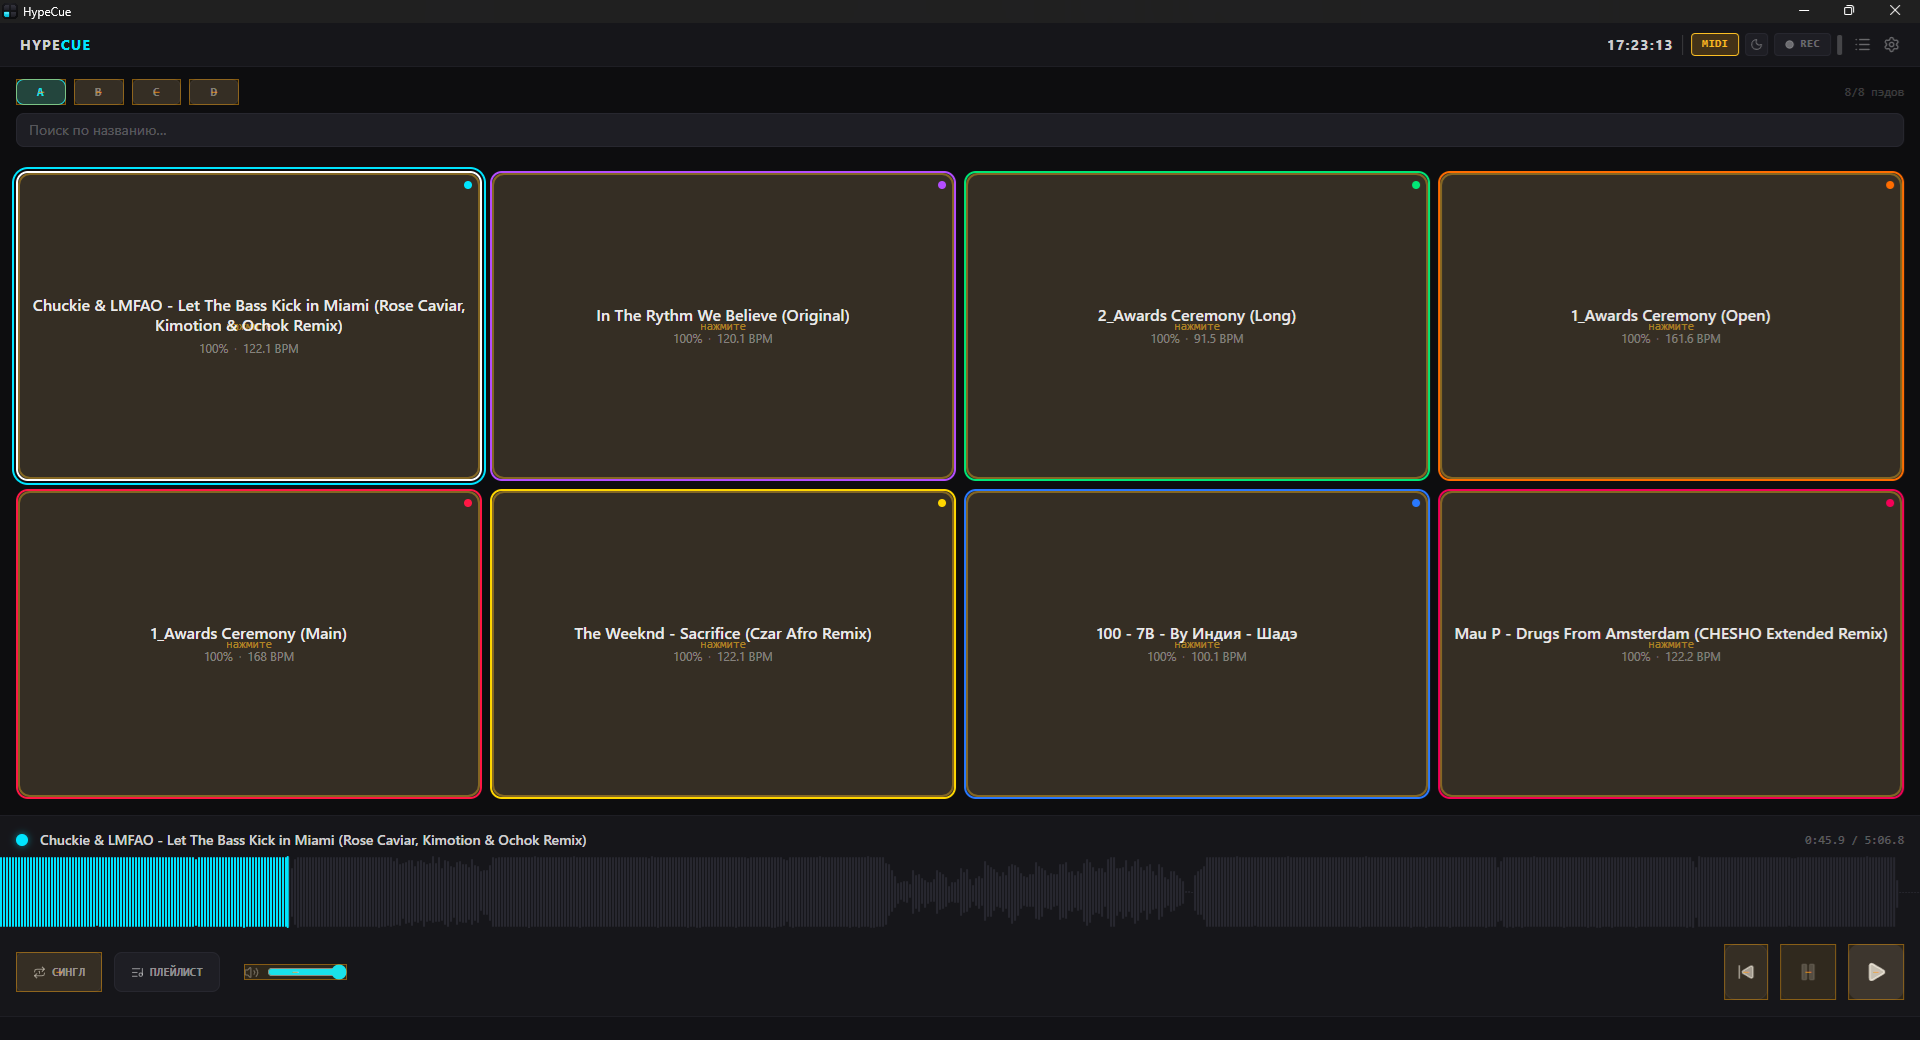Switch to the last bank tab
This screenshot has height=1040, width=1920.
click(214, 92)
